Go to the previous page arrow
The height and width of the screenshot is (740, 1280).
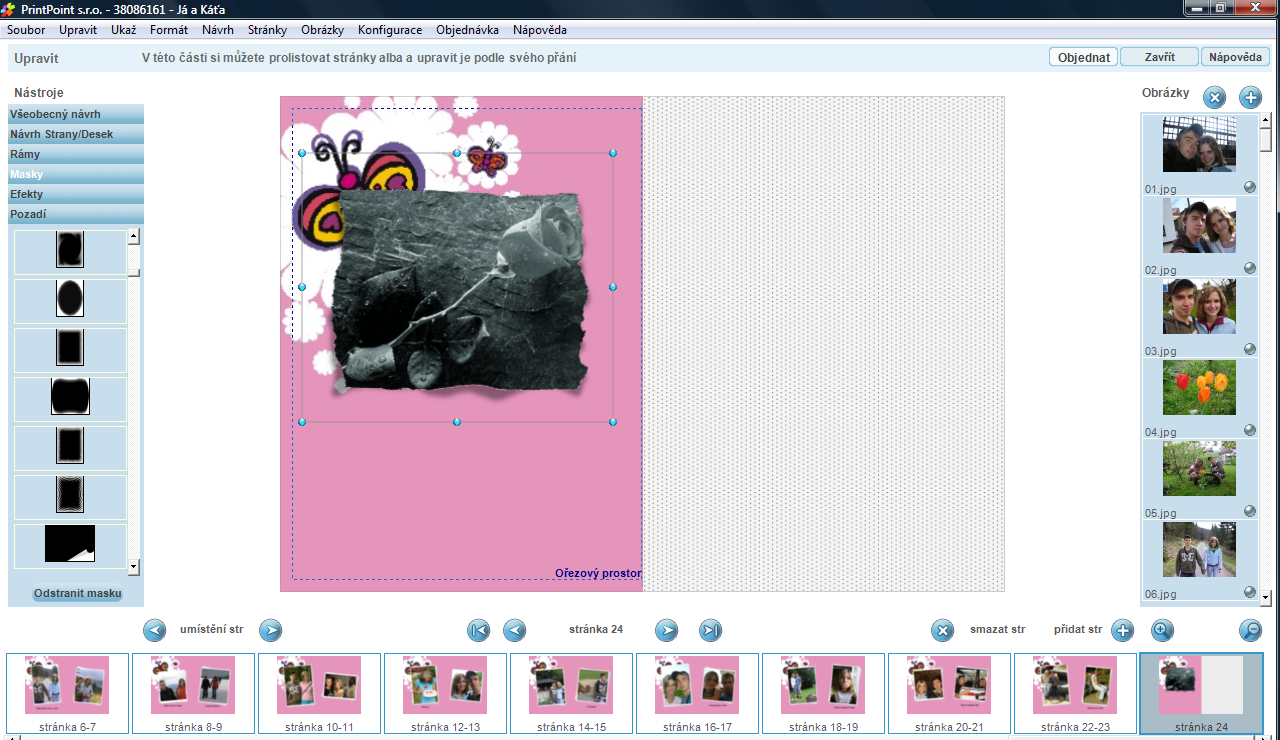[515, 630]
